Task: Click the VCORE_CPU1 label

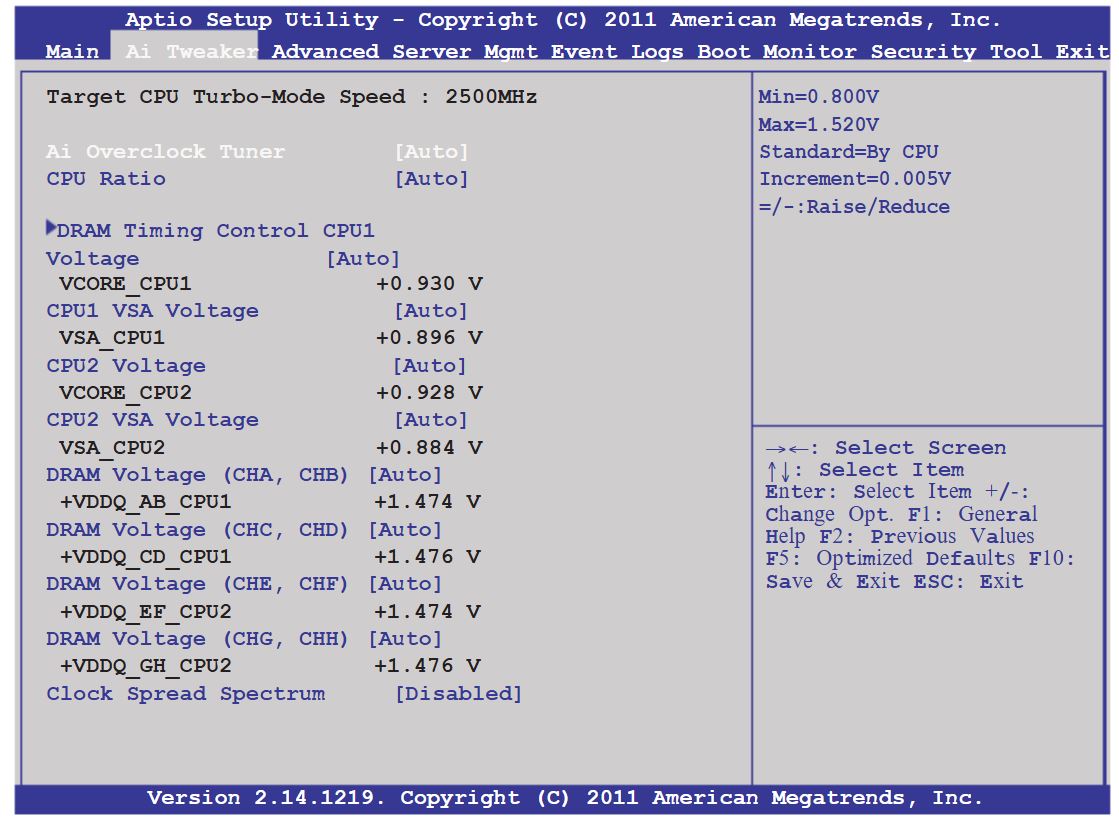Action: 126,285
